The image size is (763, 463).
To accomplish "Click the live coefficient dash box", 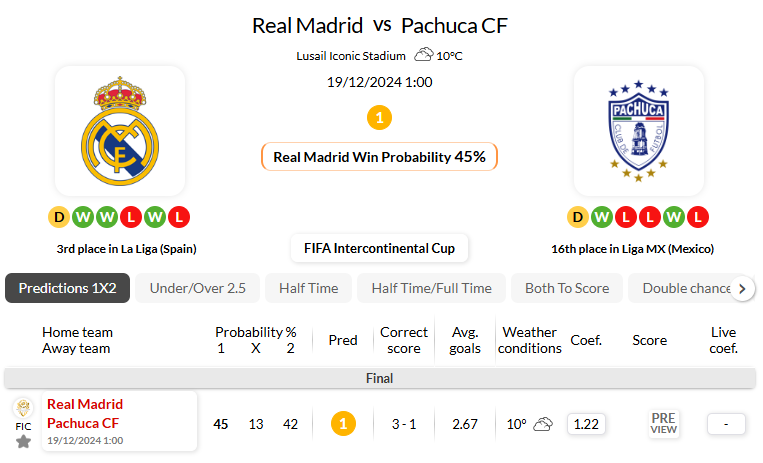I will click(726, 424).
